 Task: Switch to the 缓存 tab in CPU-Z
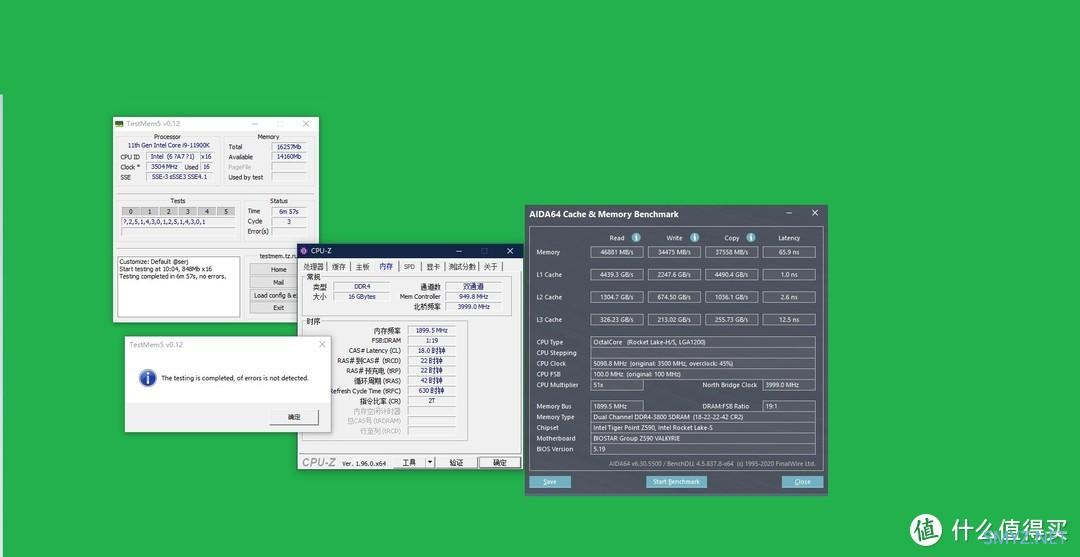[339, 266]
